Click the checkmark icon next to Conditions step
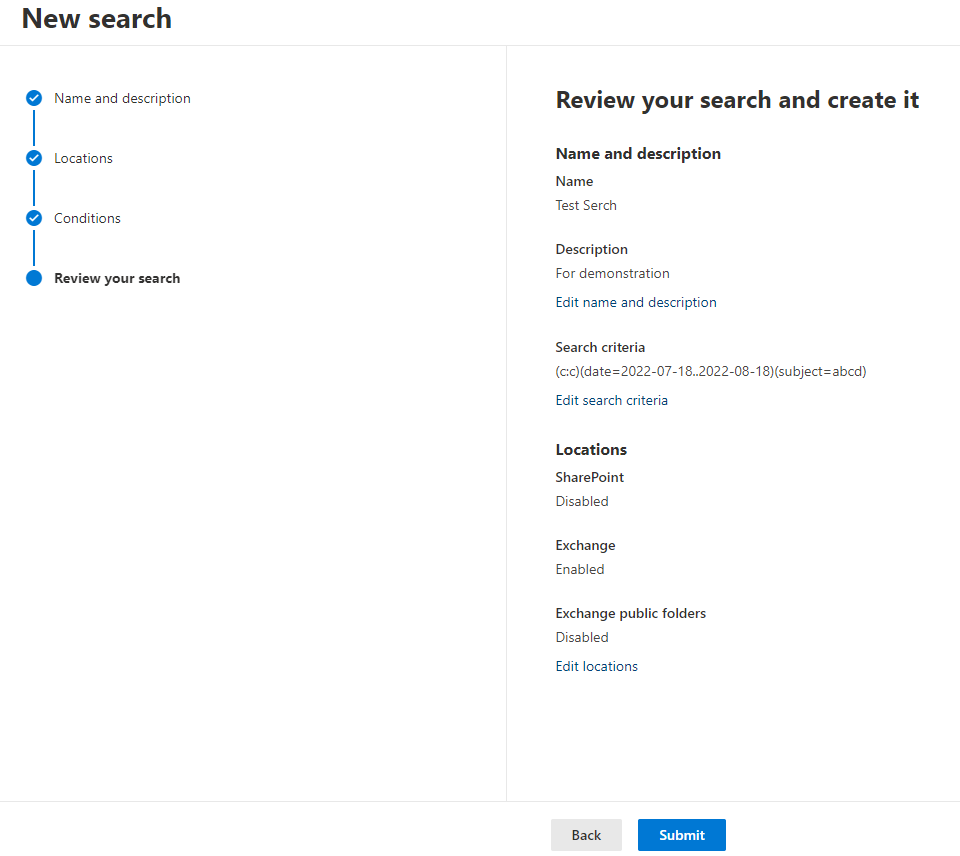The width and height of the screenshot is (960, 856). (x=33, y=218)
